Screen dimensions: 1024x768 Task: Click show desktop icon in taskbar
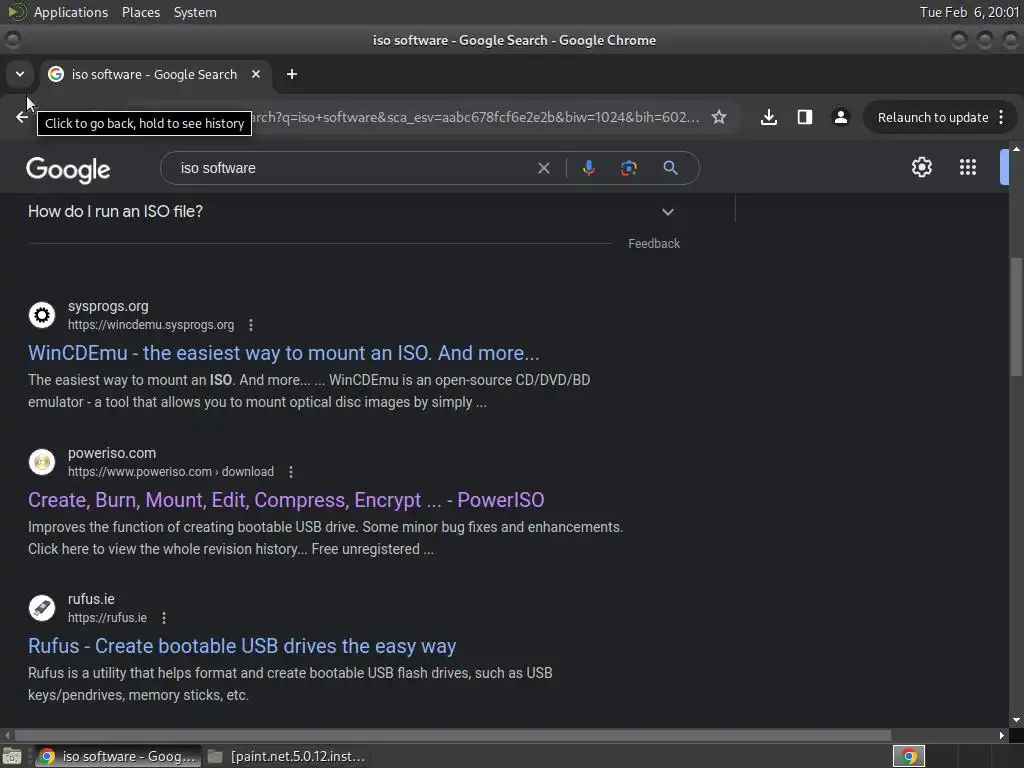12,756
